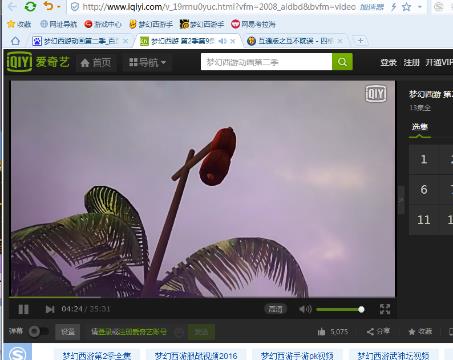Click the iQIYI logo
Viewport: 453px width, 360px height.
click(38, 62)
